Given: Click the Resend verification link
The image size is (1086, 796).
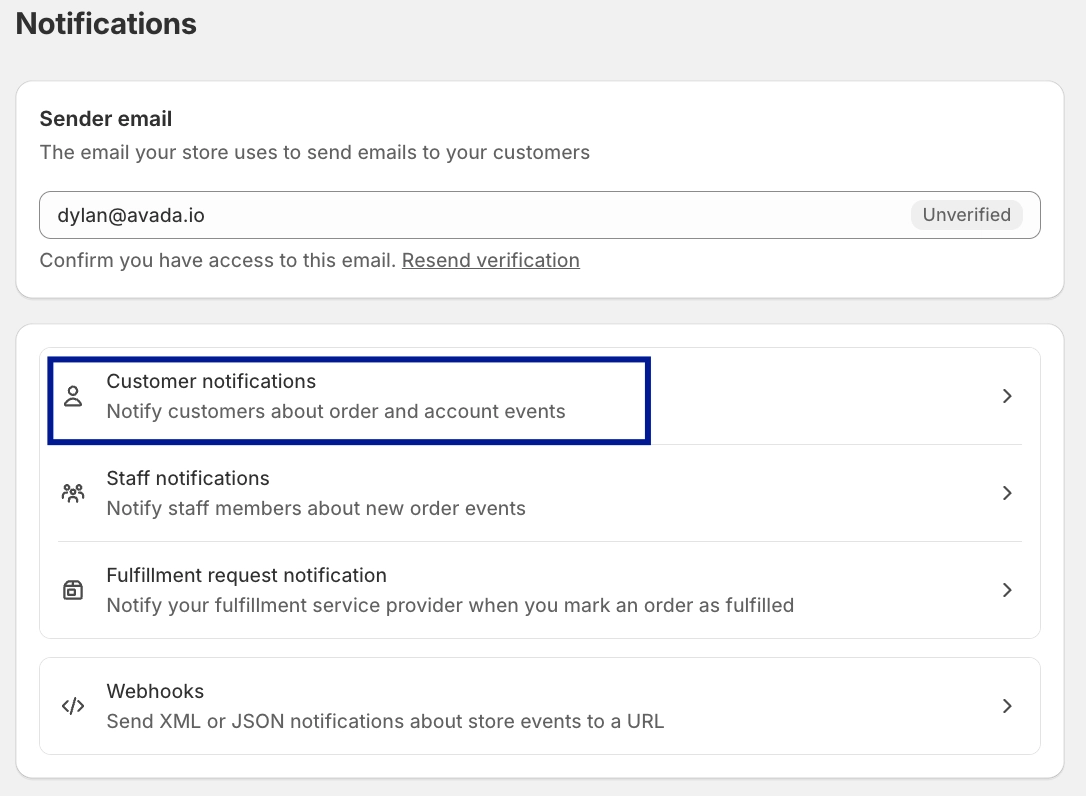Looking at the screenshot, I should (x=490, y=260).
